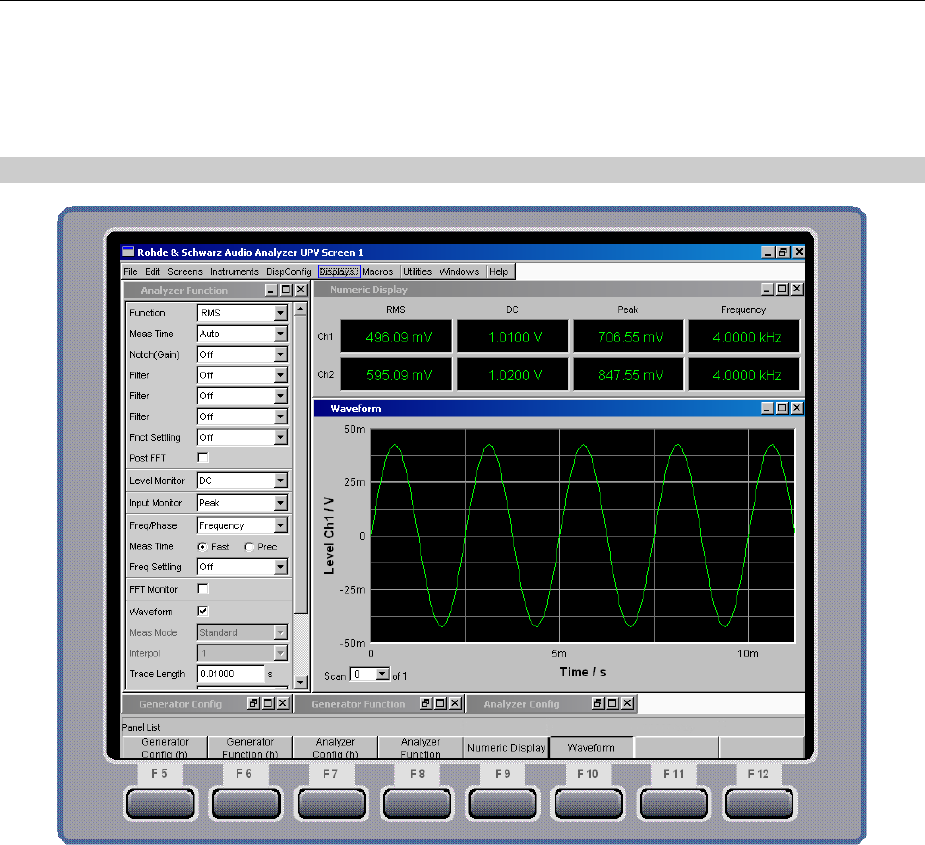Image resolution: width=925 pixels, height=845 pixels.
Task: Expand the Meas Time Auto dropdown
Action: tap(281, 333)
